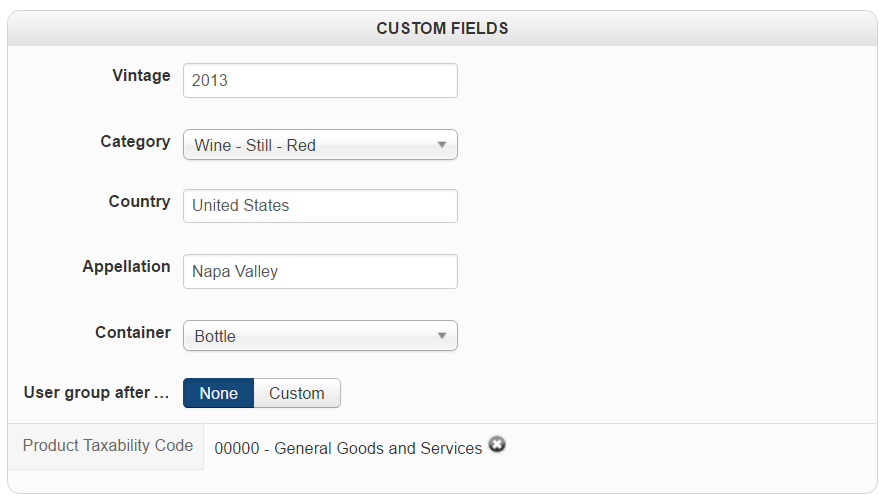The height and width of the screenshot is (502, 887).
Task: Click the Custom Fields panel header
Action: [442, 29]
